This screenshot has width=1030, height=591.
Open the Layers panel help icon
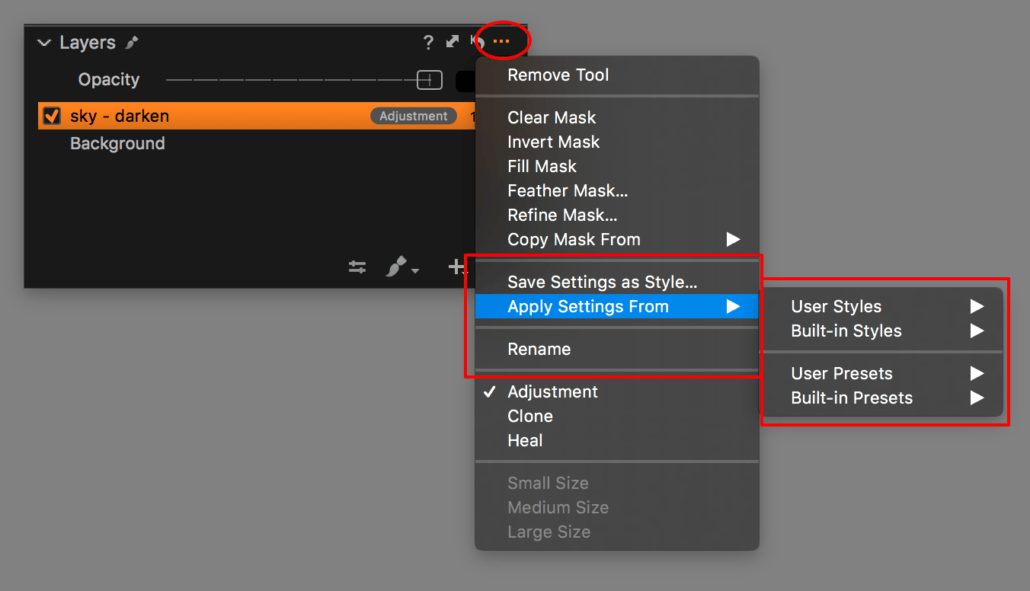coord(428,42)
